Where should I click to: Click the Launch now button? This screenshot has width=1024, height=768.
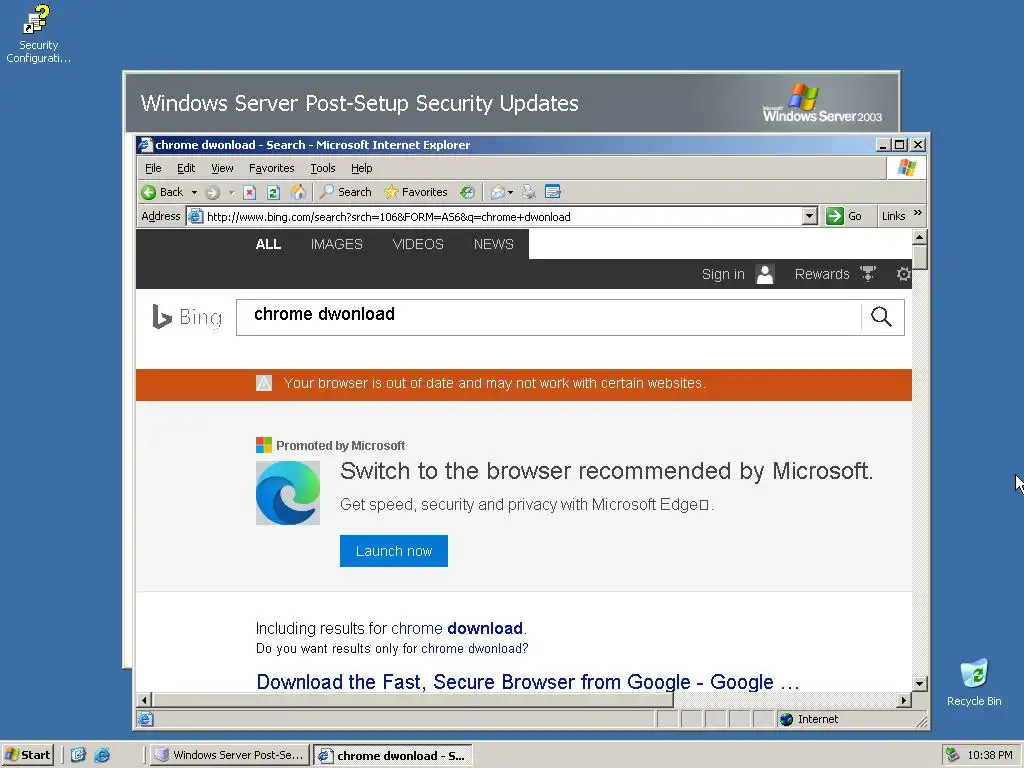pos(394,551)
